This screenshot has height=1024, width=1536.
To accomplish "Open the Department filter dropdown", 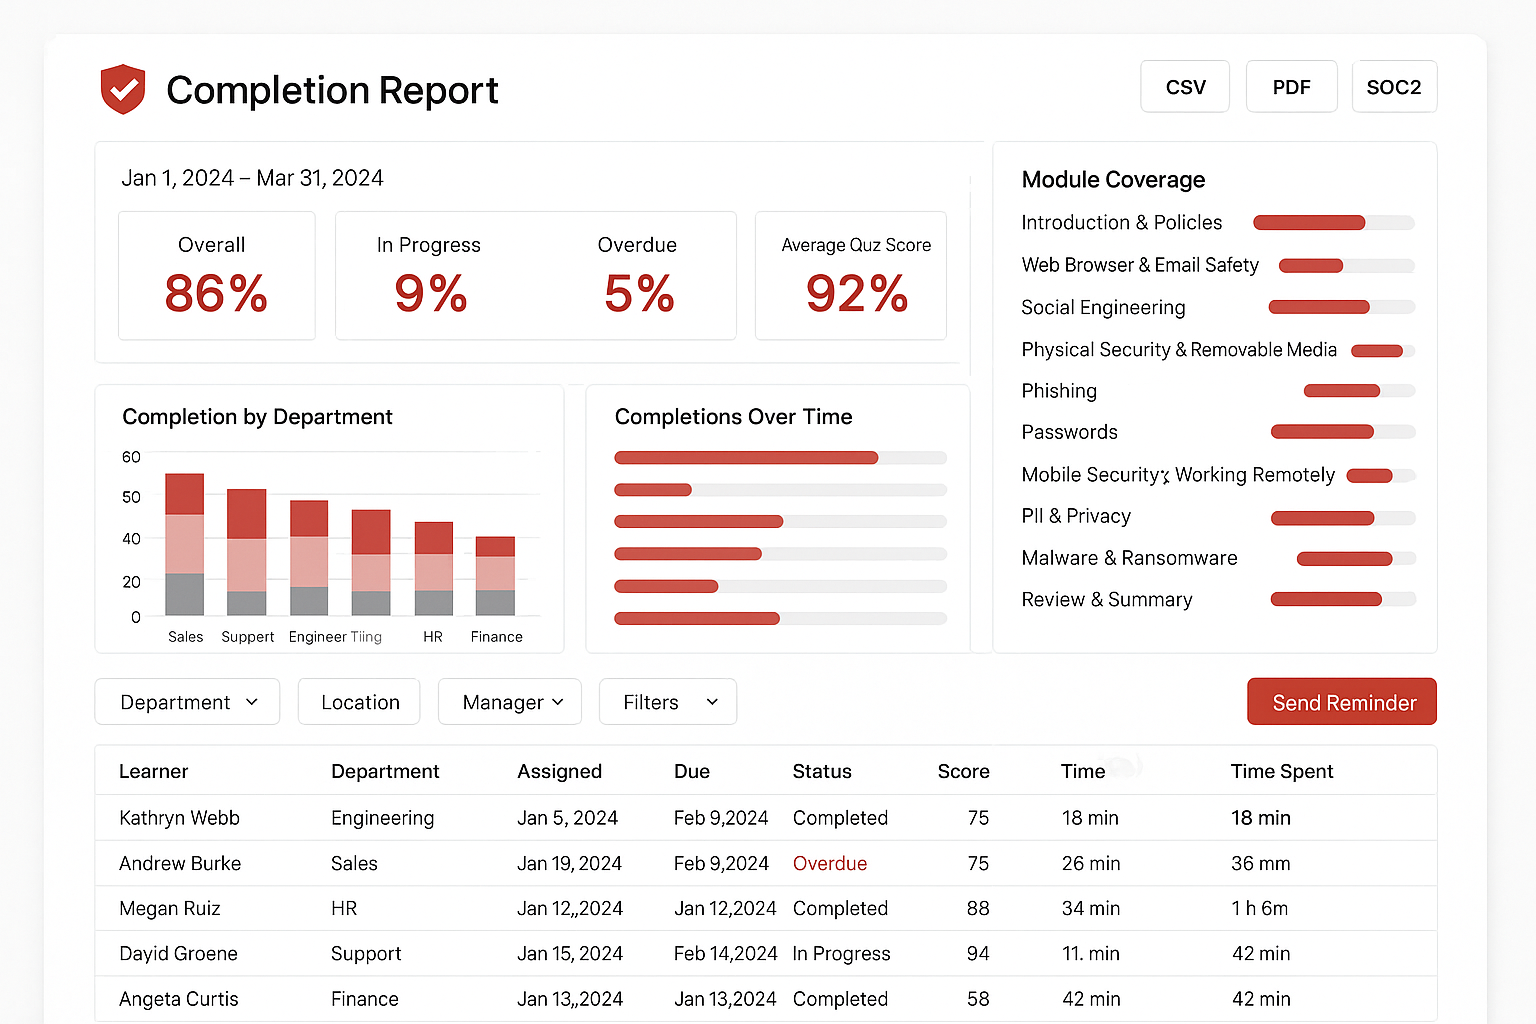I will tap(187, 702).
